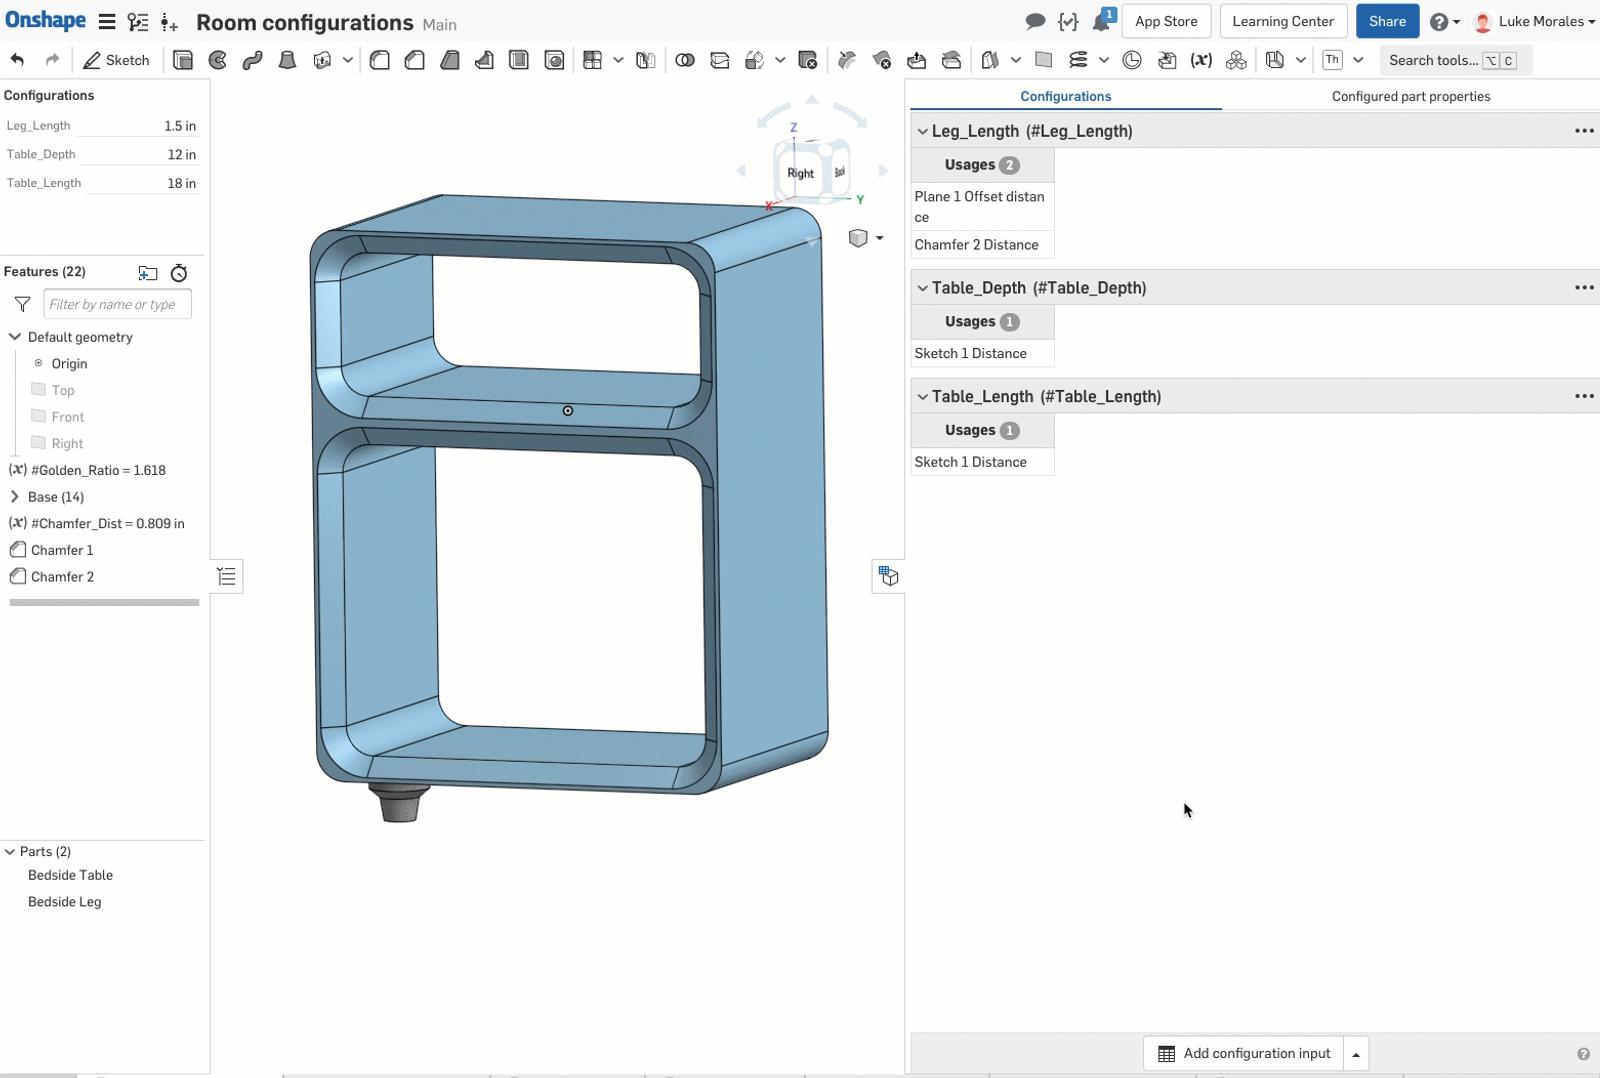Click the Filter by name or type field
Image resolution: width=1600 pixels, height=1078 pixels.
(117, 304)
